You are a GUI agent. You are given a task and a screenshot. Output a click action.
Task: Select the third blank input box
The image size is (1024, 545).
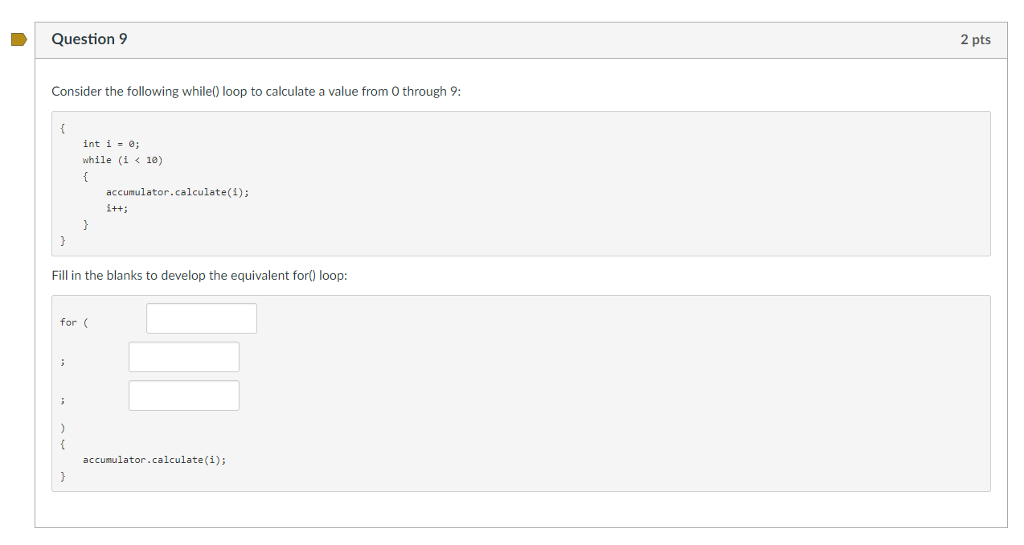[184, 396]
